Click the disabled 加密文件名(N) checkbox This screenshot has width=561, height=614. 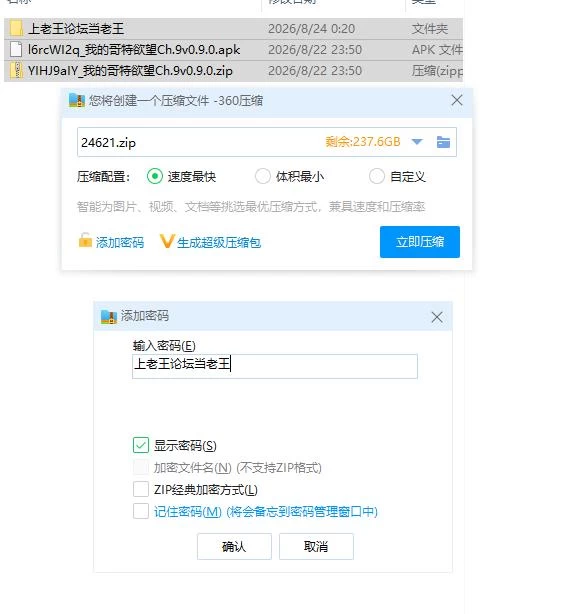pos(141,467)
